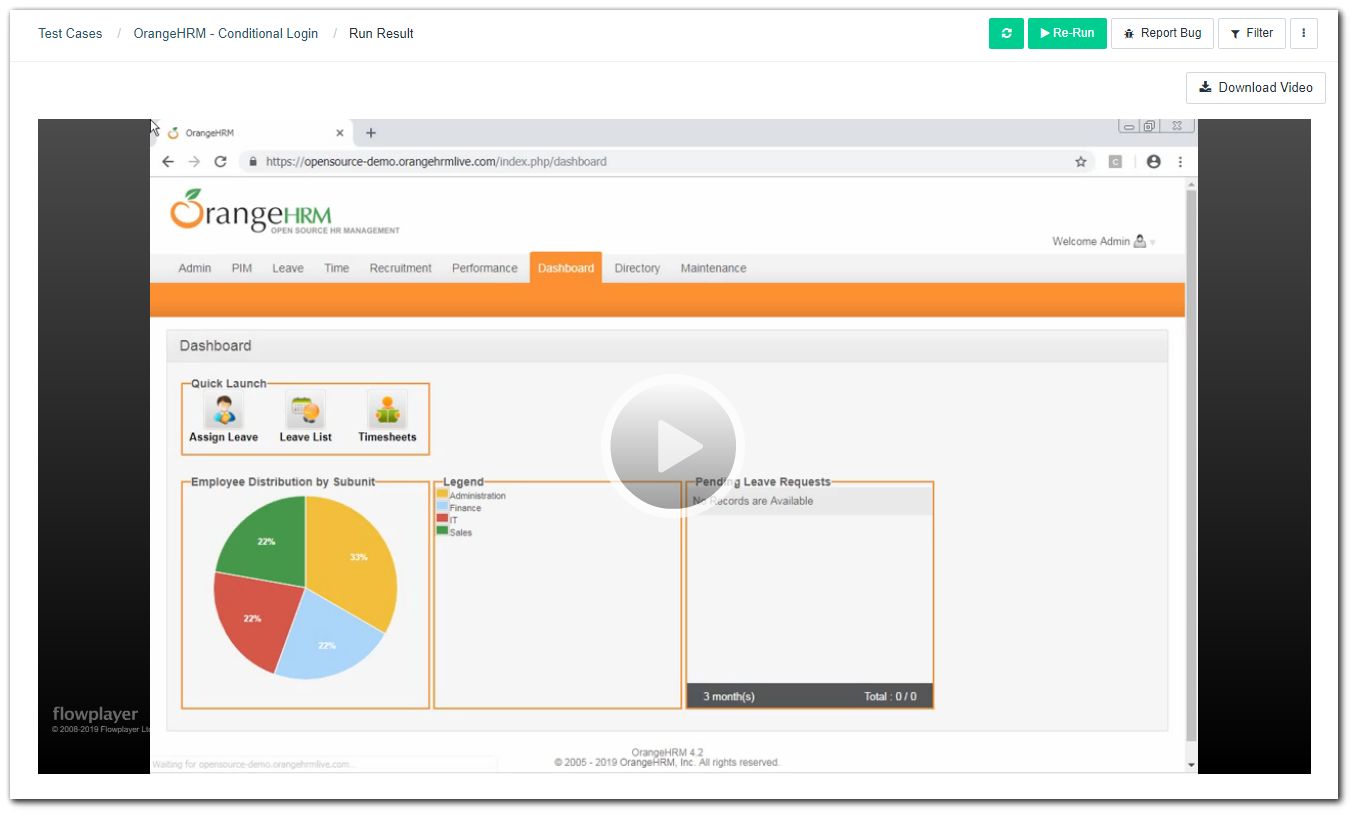Viewport: 1356px width, 817px height.
Task: Open the Filter options
Action: 1251,33
